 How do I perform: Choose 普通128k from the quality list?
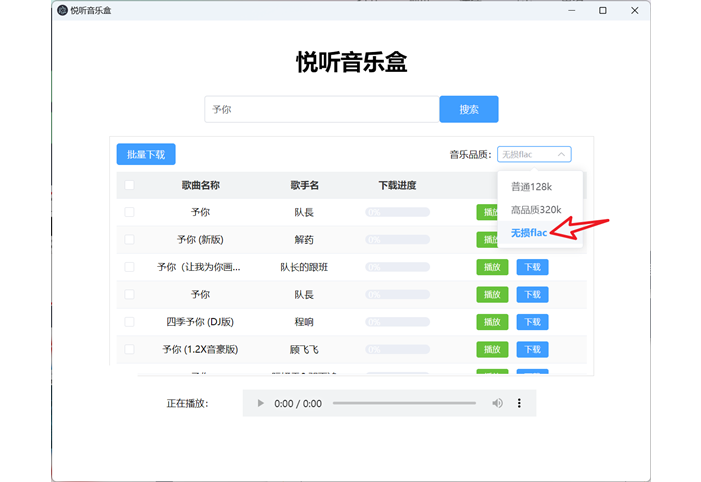pos(531,186)
